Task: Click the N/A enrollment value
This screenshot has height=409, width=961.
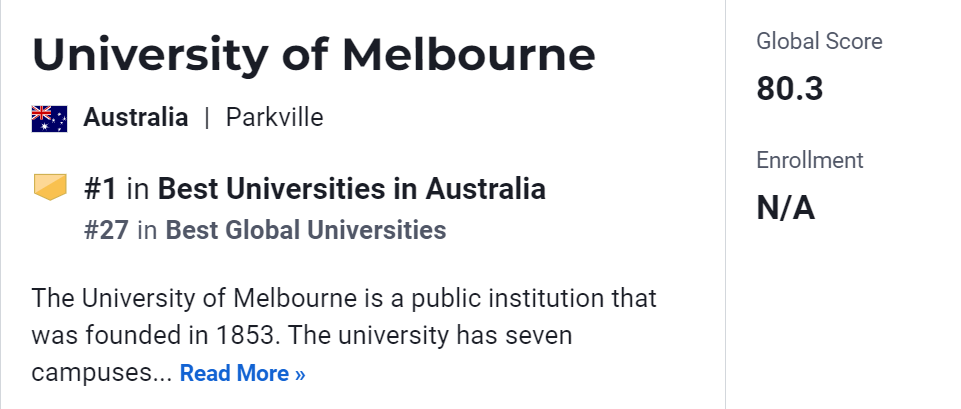Action: [785, 208]
